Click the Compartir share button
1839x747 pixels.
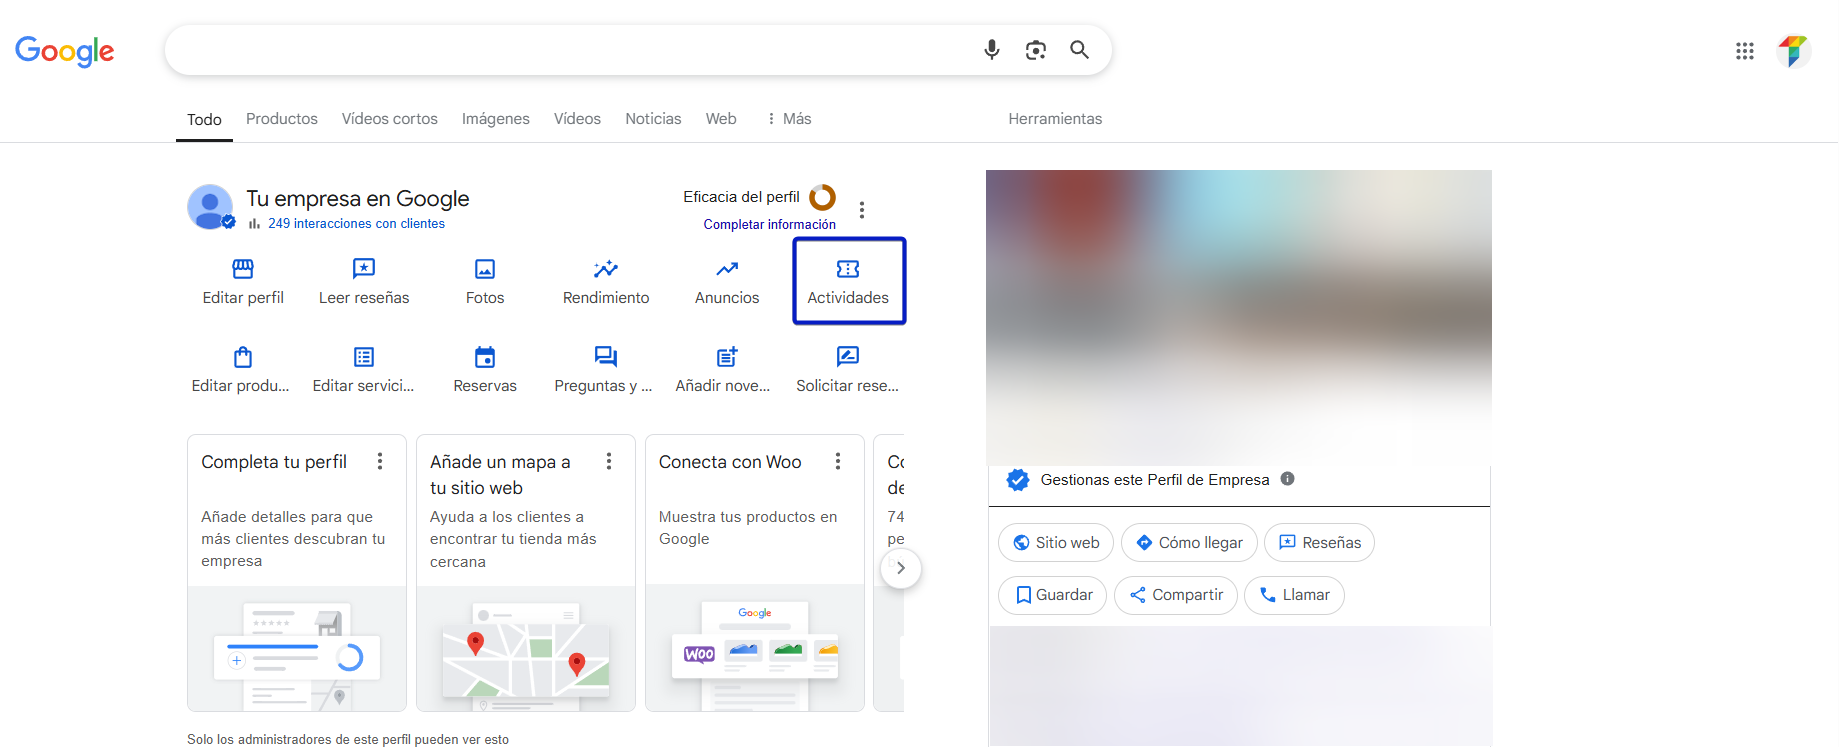click(x=1176, y=595)
